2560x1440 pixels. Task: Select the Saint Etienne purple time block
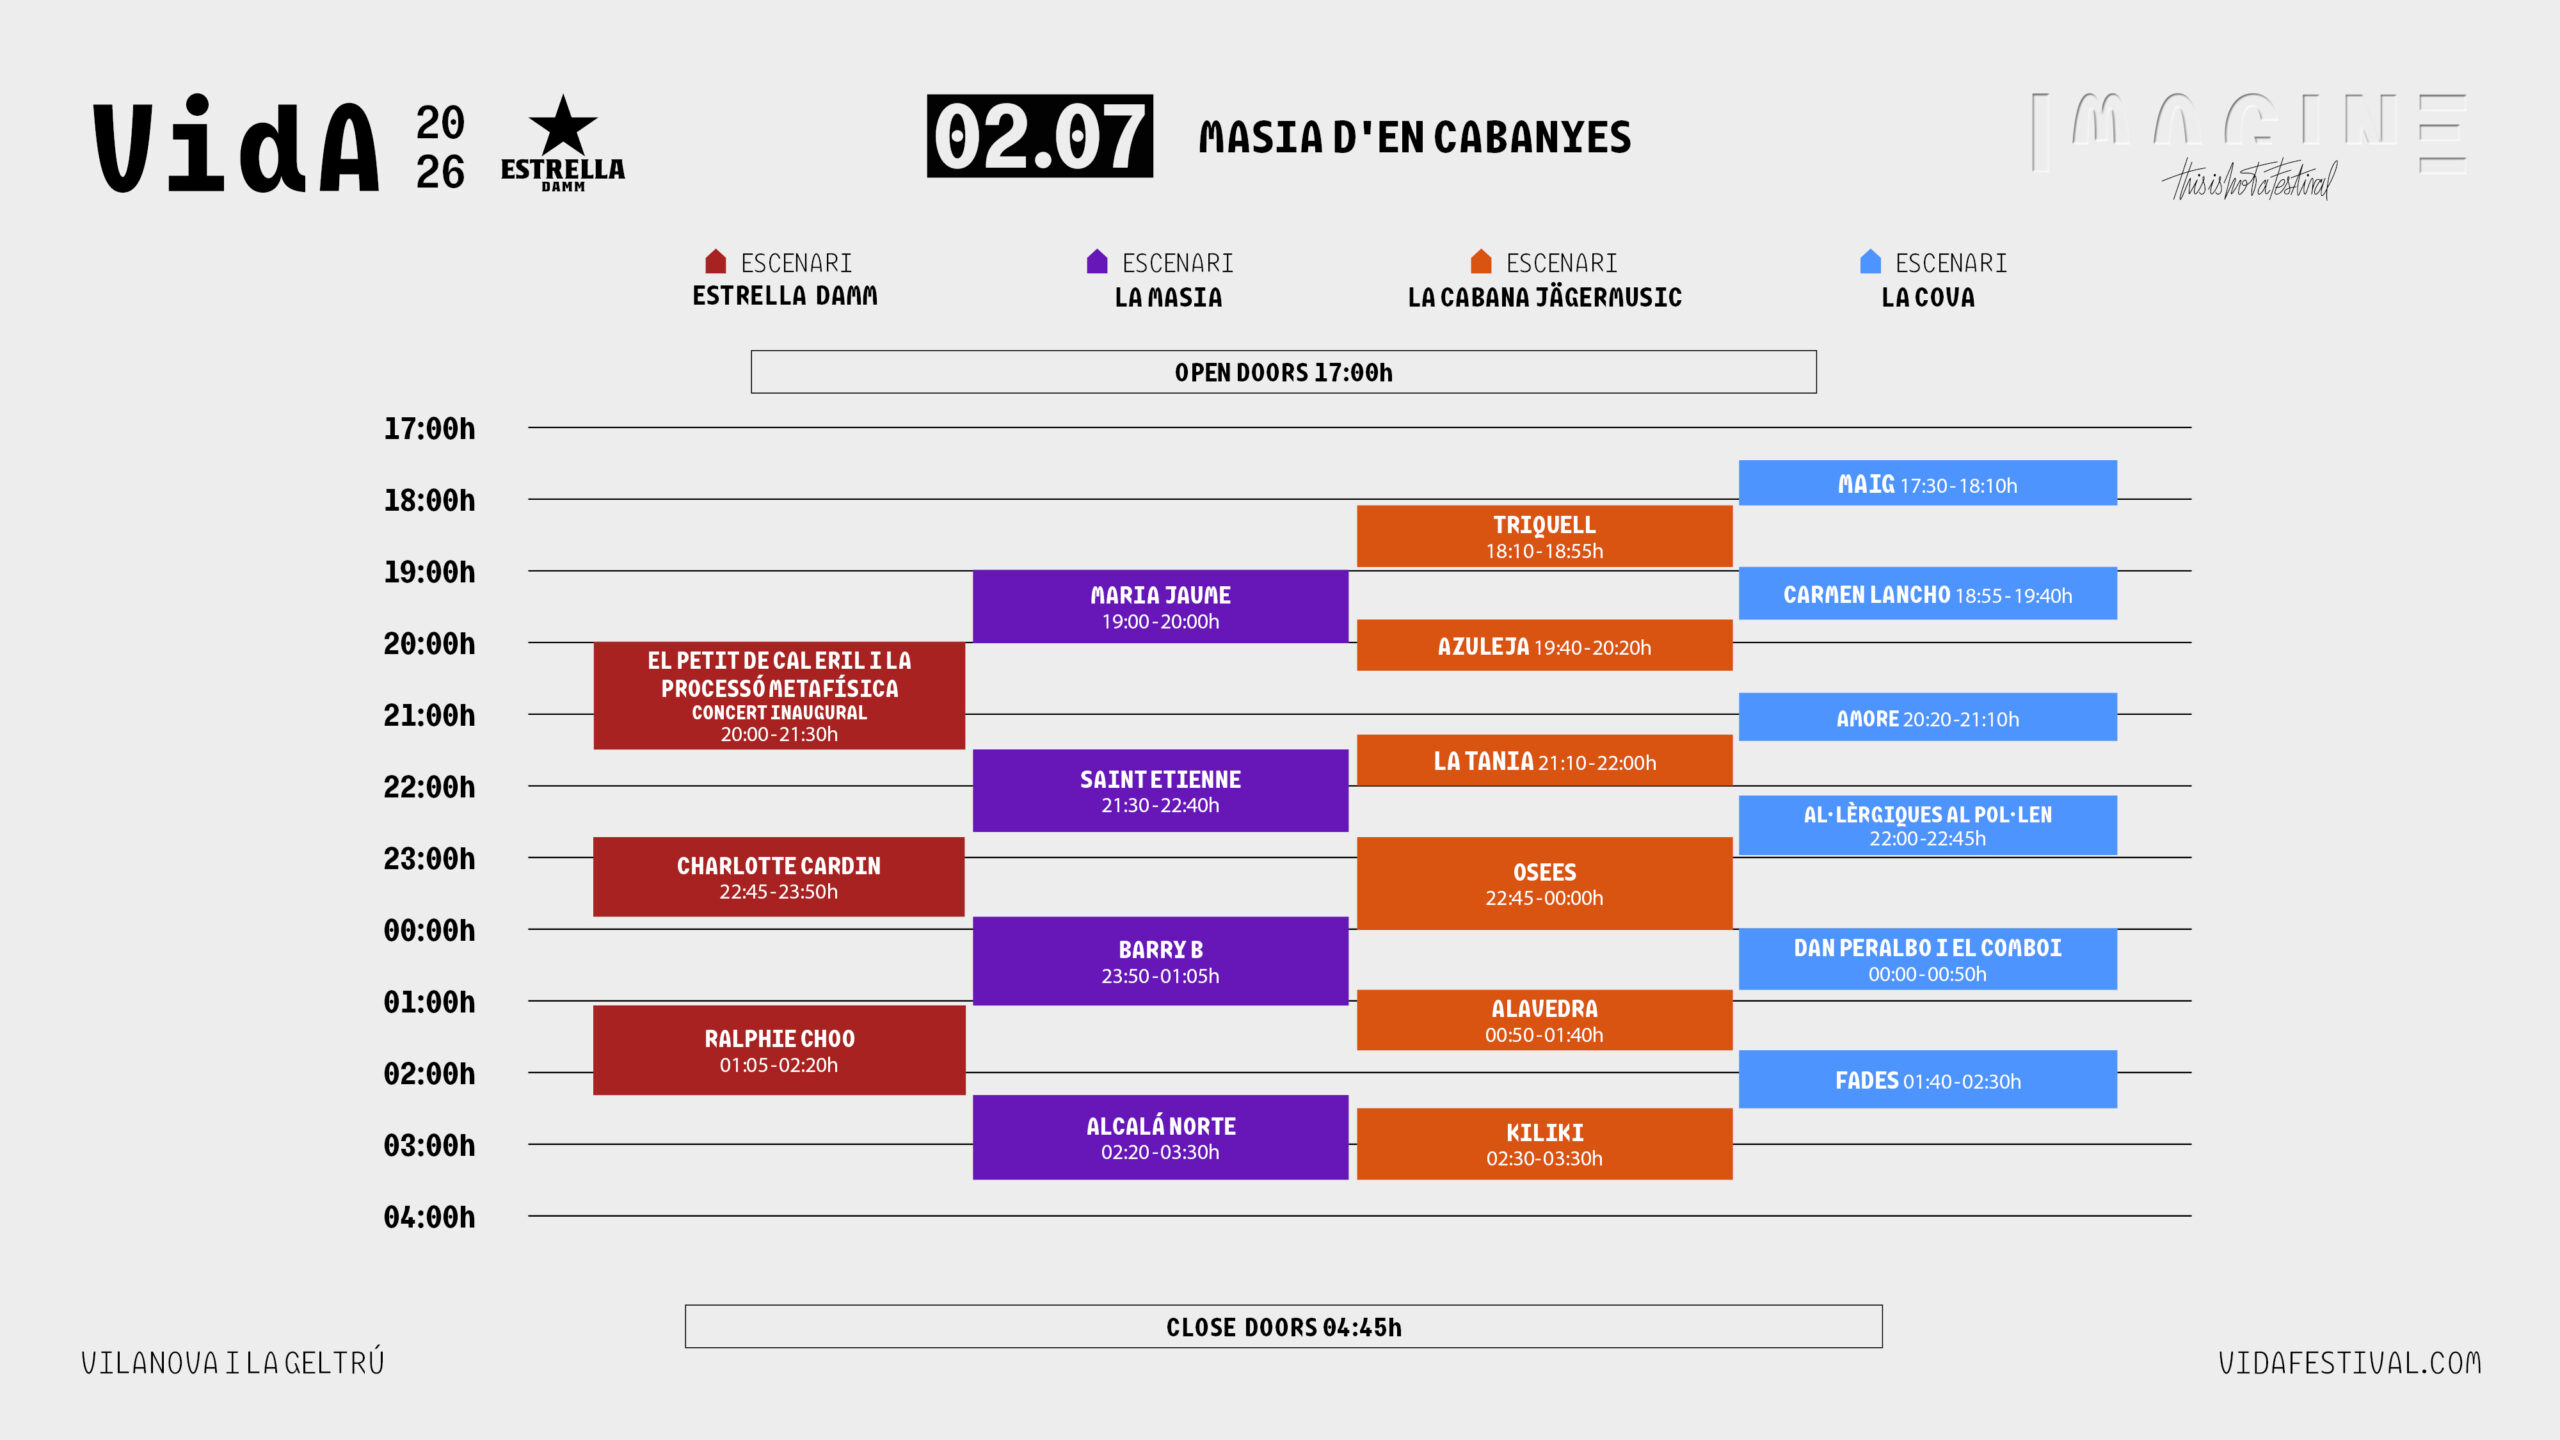pos(1160,791)
